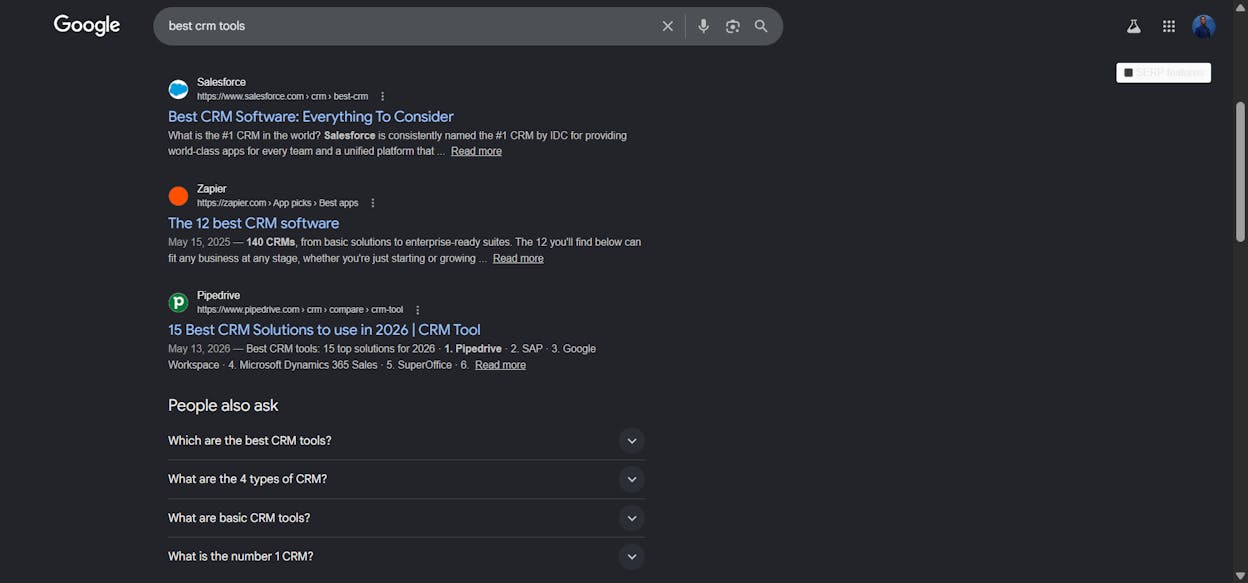Viewport: 1248px width, 583px height.
Task: Open "Best CRM Software: Everything To Consider"
Action: coord(311,116)
